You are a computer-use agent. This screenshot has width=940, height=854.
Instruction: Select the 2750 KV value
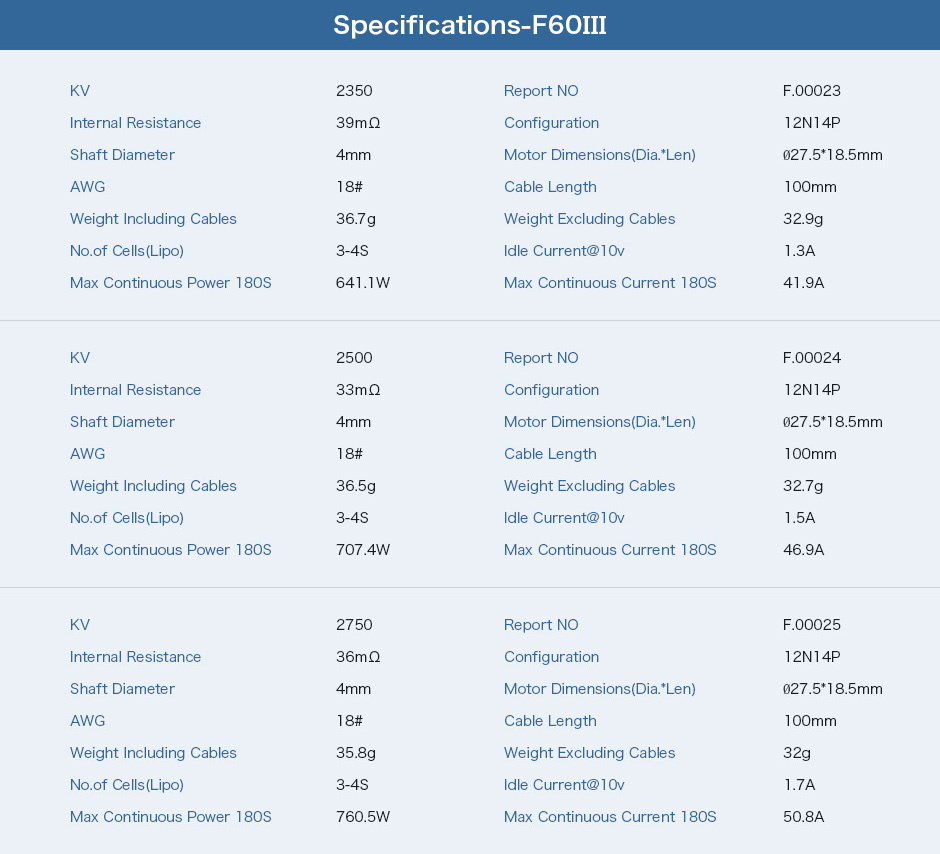[x=354, y=625]
